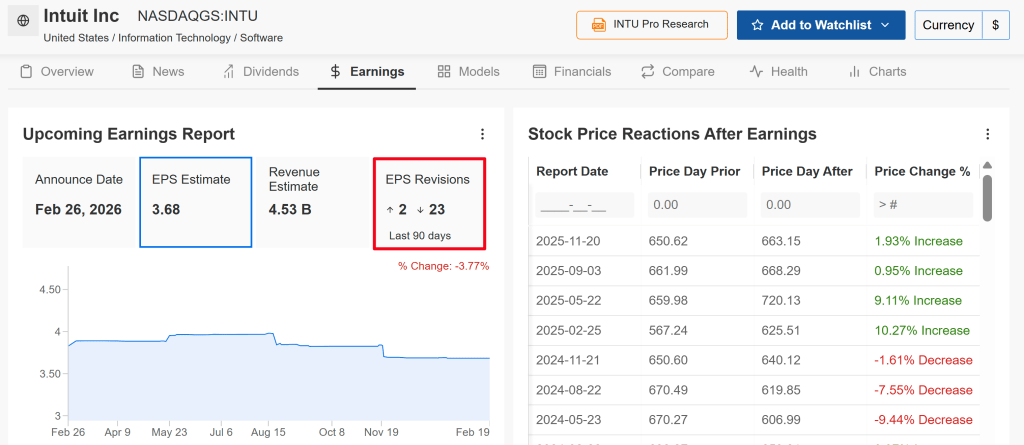Open the three-dot menu for Upcoming Earnings Report
Image resolution: width=1024 pixels, height=445 pixels.
[x=482, y=134]
